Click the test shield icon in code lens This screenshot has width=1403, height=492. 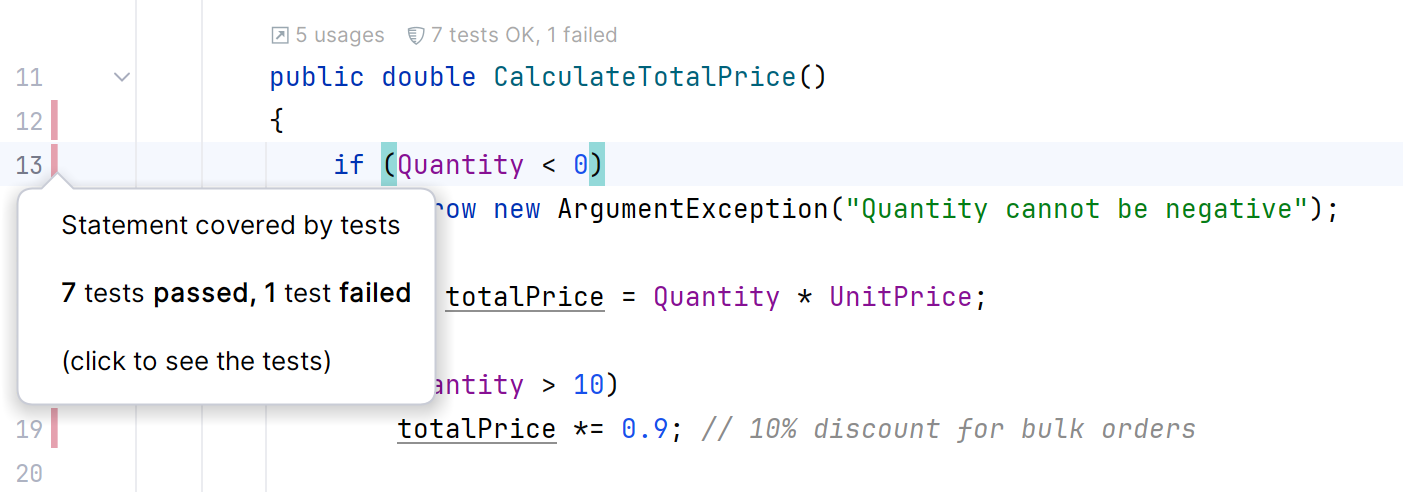point(416,36)
